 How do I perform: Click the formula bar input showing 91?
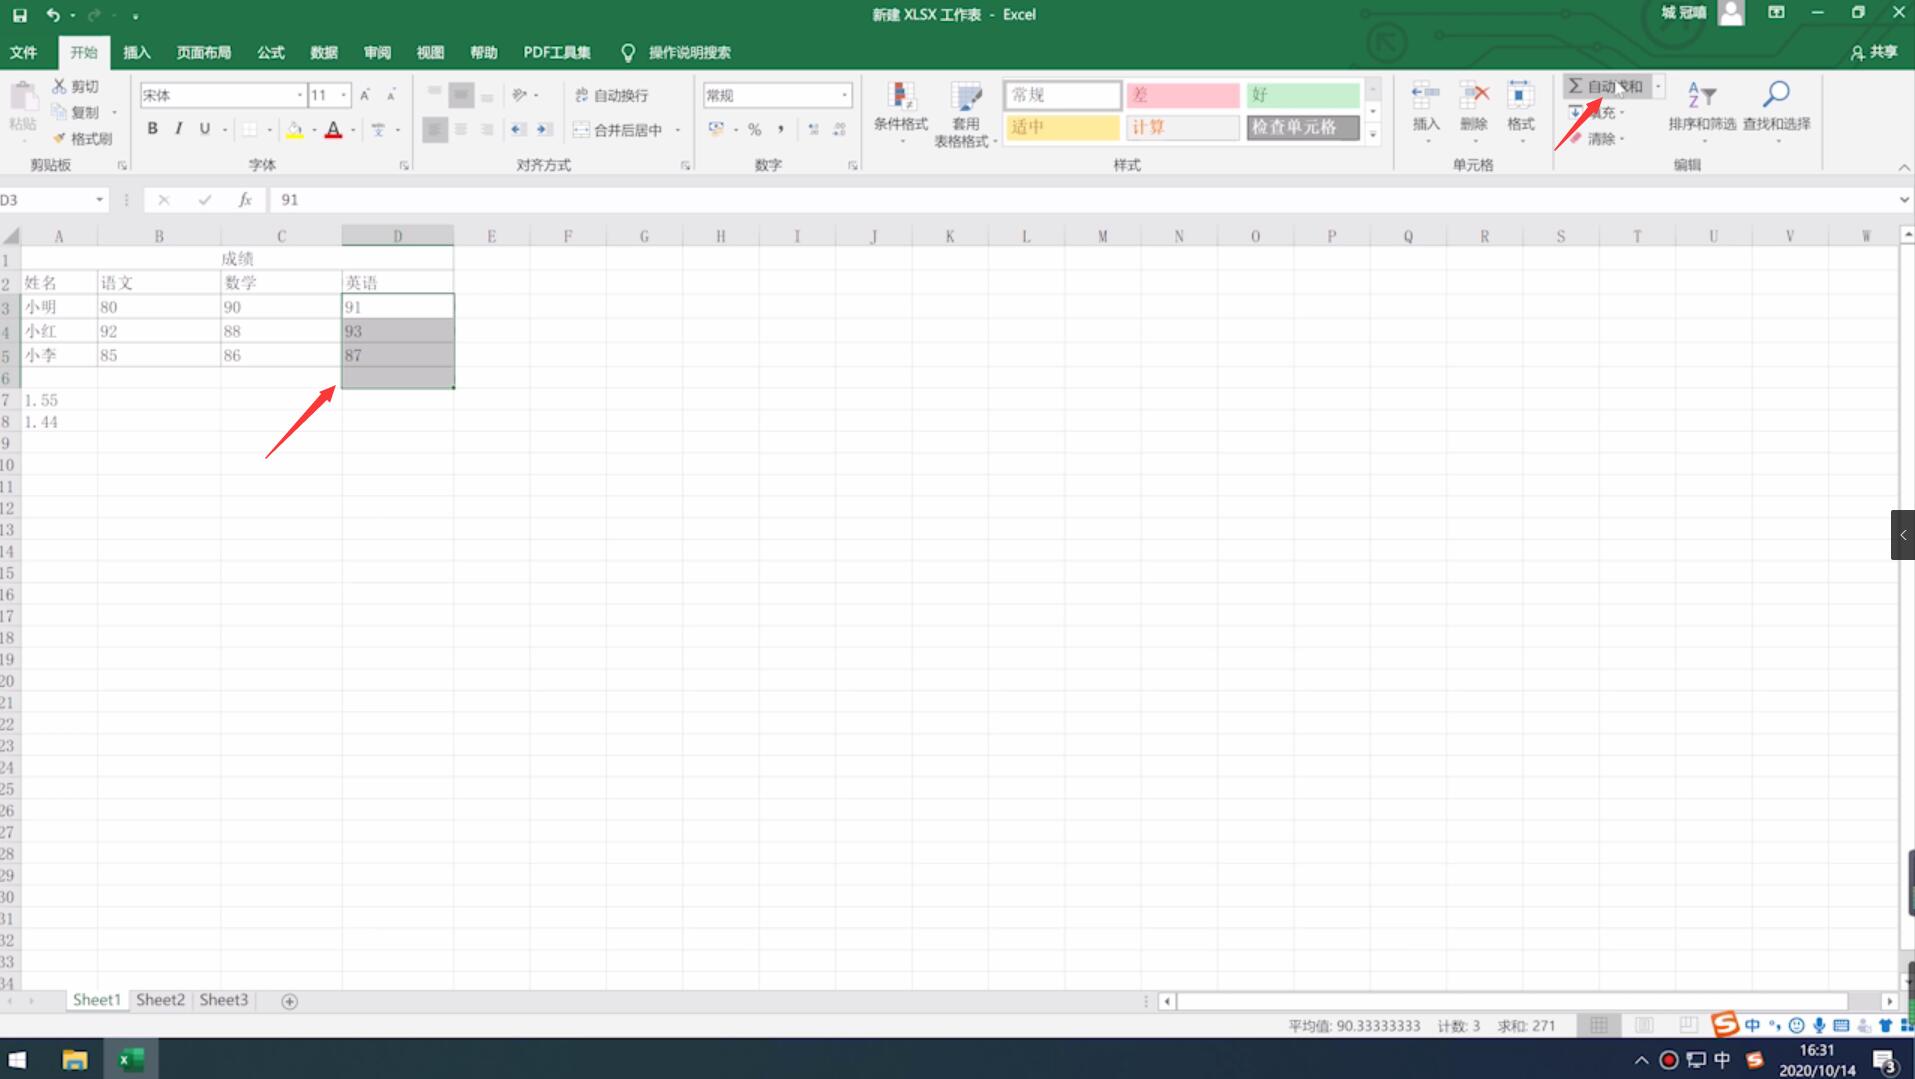pyautogui.click(x=1085, y=200)
